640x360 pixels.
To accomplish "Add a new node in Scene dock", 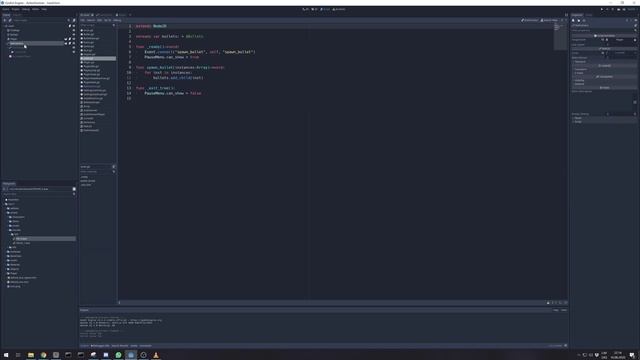I will [5, 20].
